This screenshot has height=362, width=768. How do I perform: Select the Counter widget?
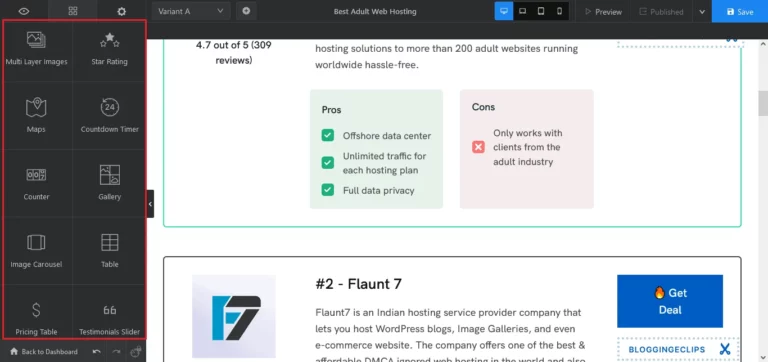[36, 183]
